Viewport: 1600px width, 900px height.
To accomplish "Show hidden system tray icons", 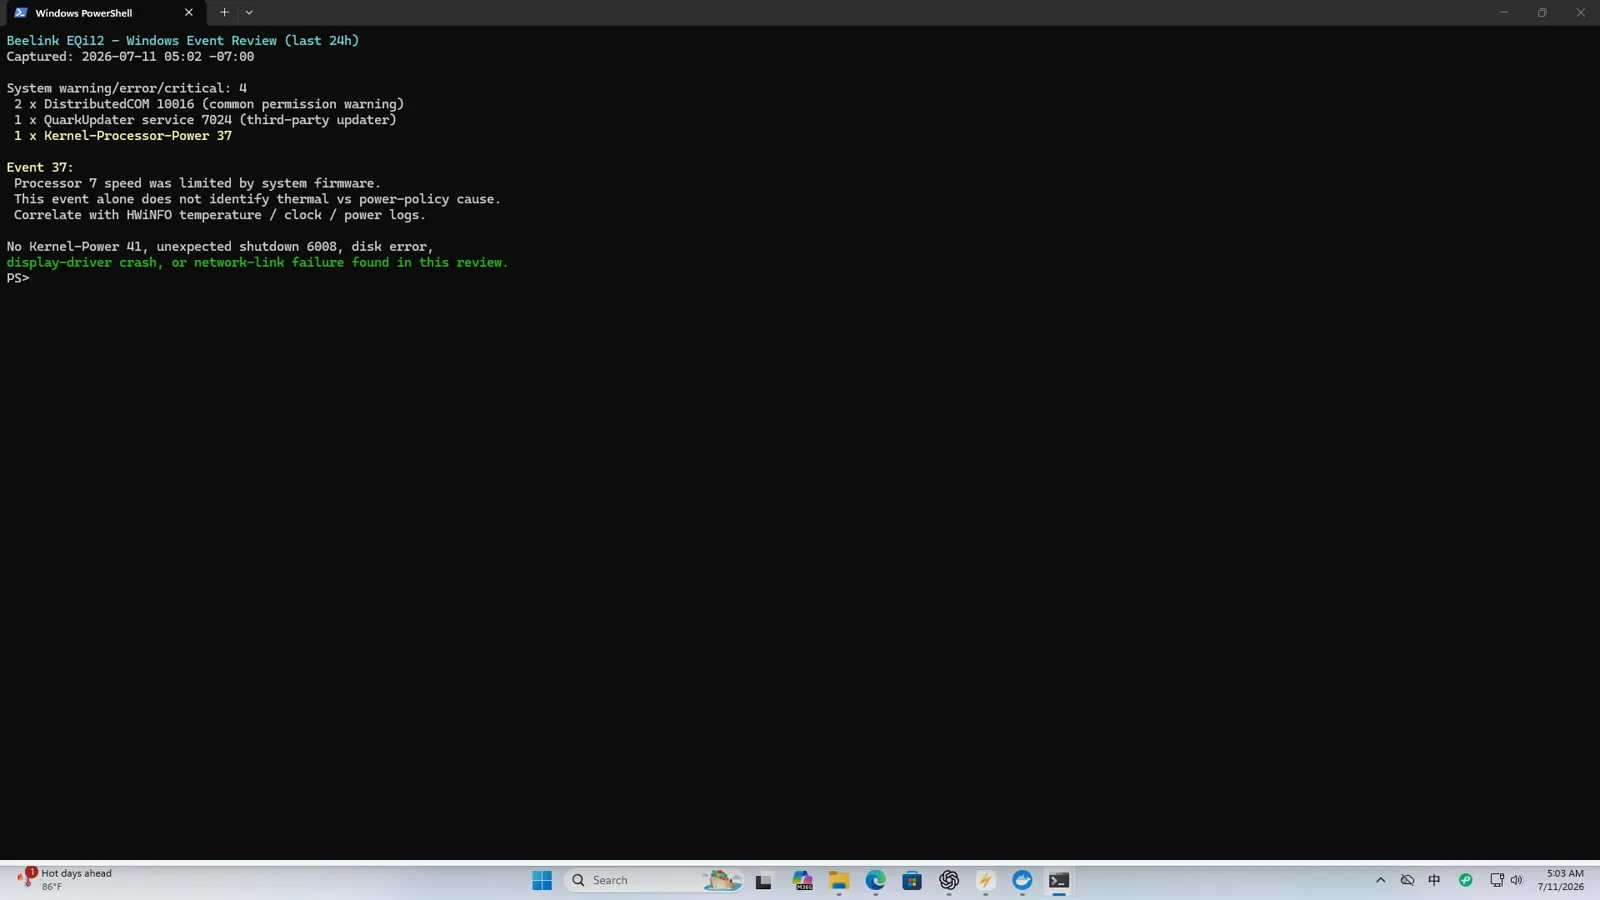I will [x=1381, y=880].
